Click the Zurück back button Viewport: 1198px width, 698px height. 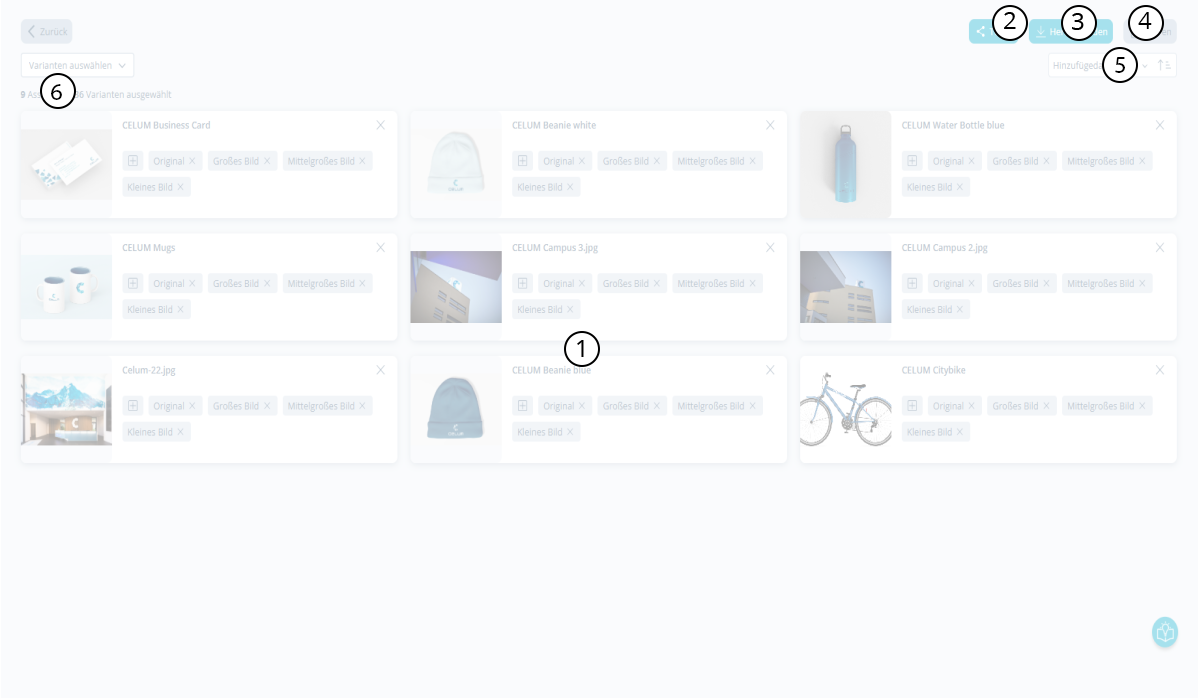[47, 31]
